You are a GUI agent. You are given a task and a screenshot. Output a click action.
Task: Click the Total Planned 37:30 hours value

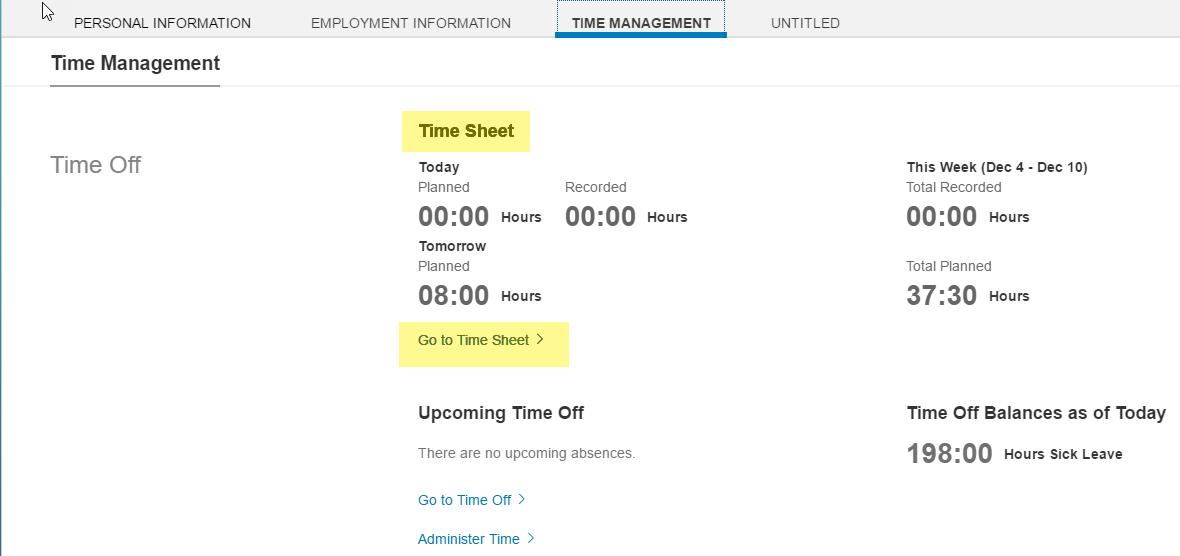click(x=968, y=296)
